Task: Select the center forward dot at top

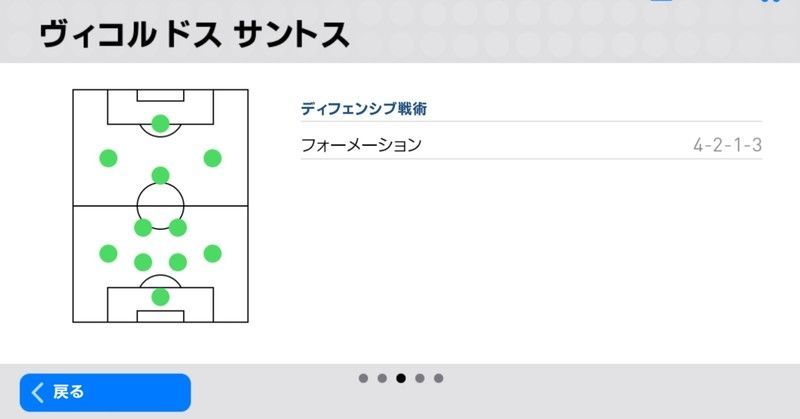Action: coord(160,124)
